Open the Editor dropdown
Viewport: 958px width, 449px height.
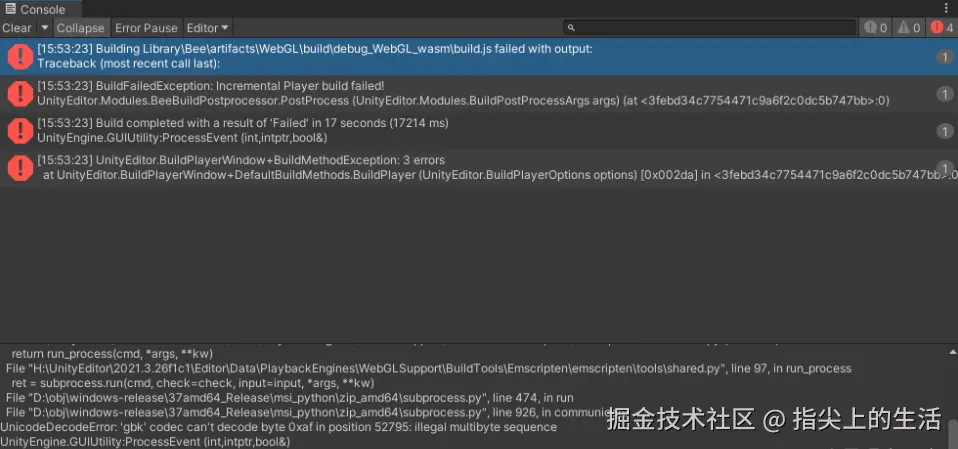[208, 28]
